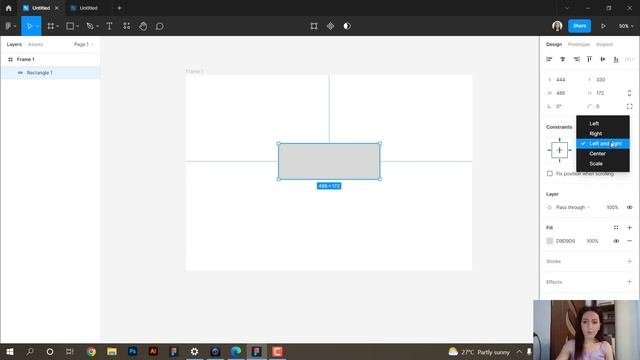Select the Hand tool
Image resolution: width=640 pixels, height=360 pixels.
(x=143, y=26)
